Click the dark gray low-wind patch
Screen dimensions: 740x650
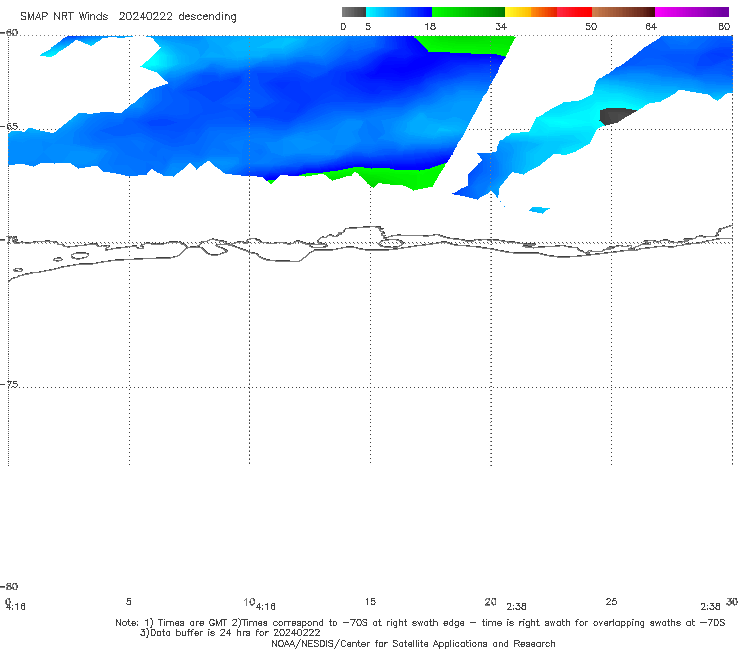[615, 116]
